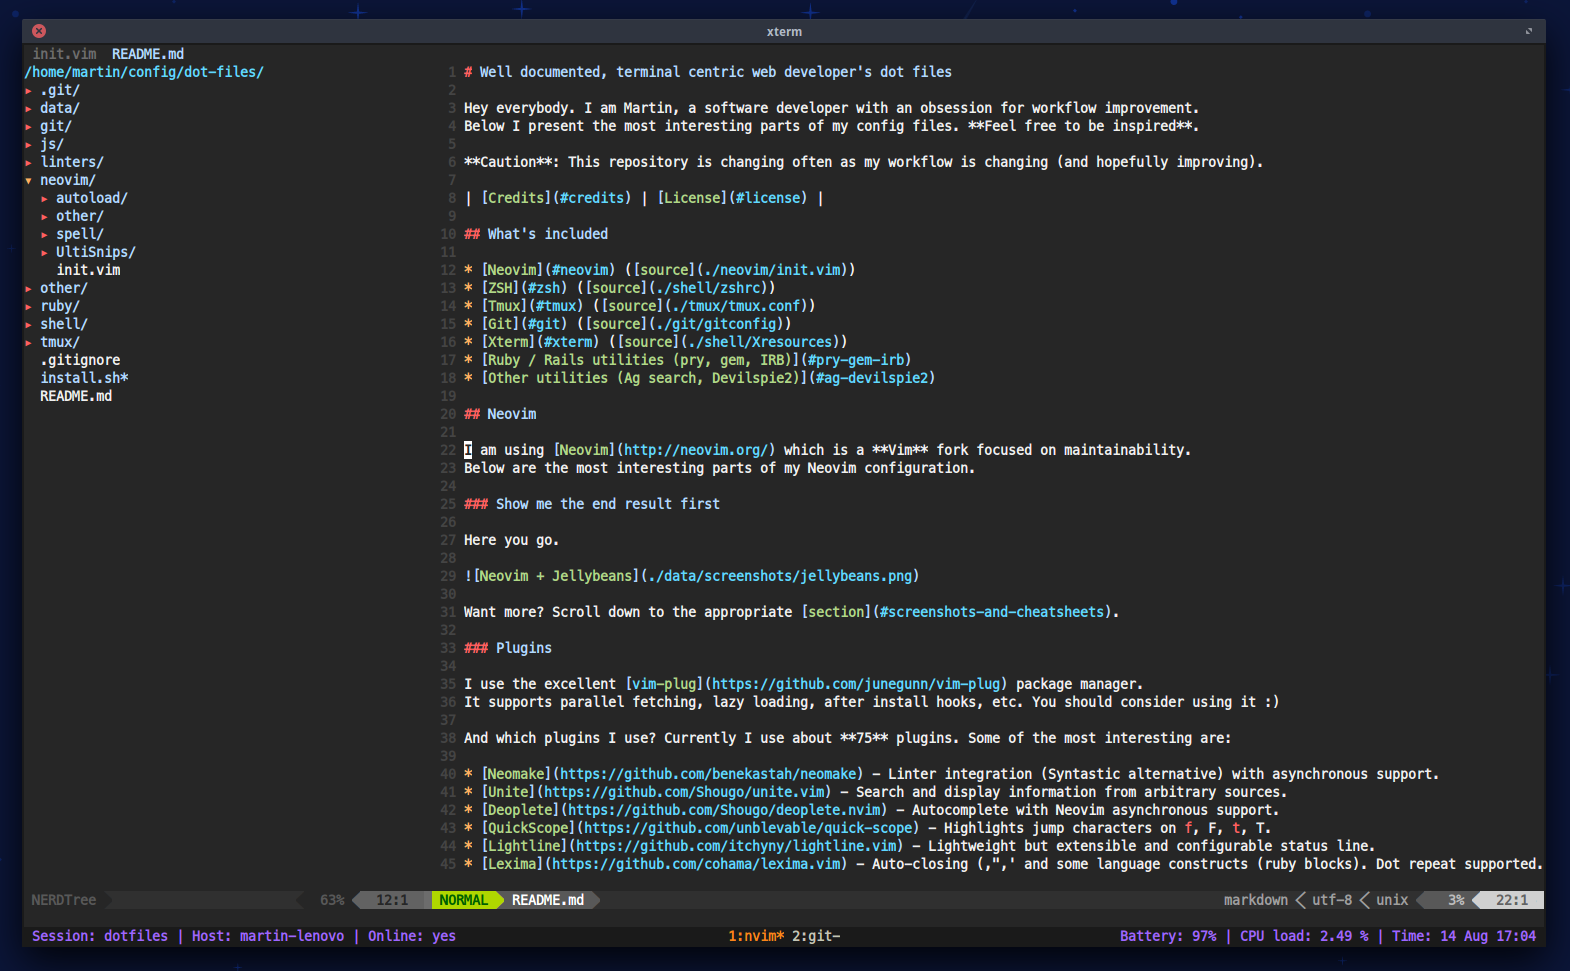Expand the data/ folder arrow
1570x971 pixels.
coord(29,109)
